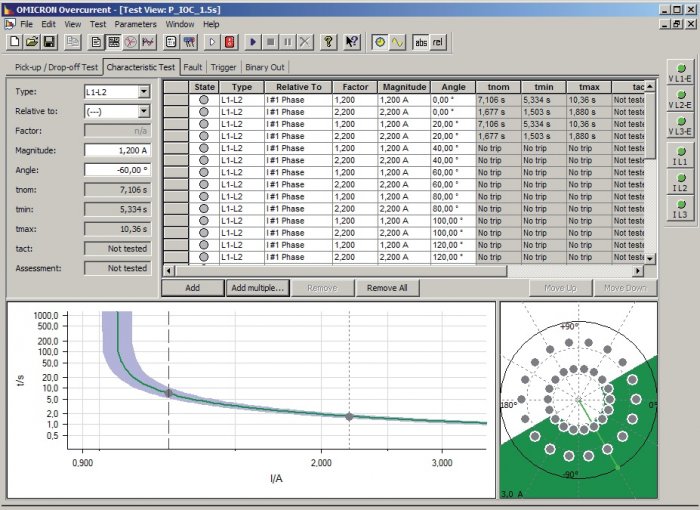The width and height of the screenshot is (700, 510).
Task: Click I L1 output indicator
Action: (x=680, y=156)
